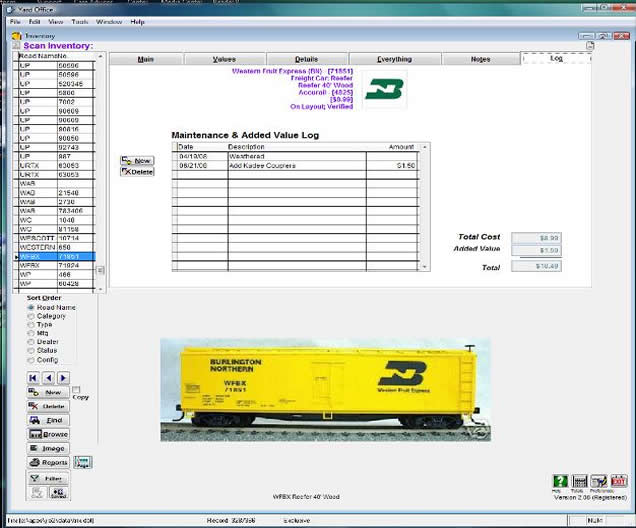Select the Add Kadee Couplers log entry
The width and height of the screenshot is (636, 528).
(296, 165)
